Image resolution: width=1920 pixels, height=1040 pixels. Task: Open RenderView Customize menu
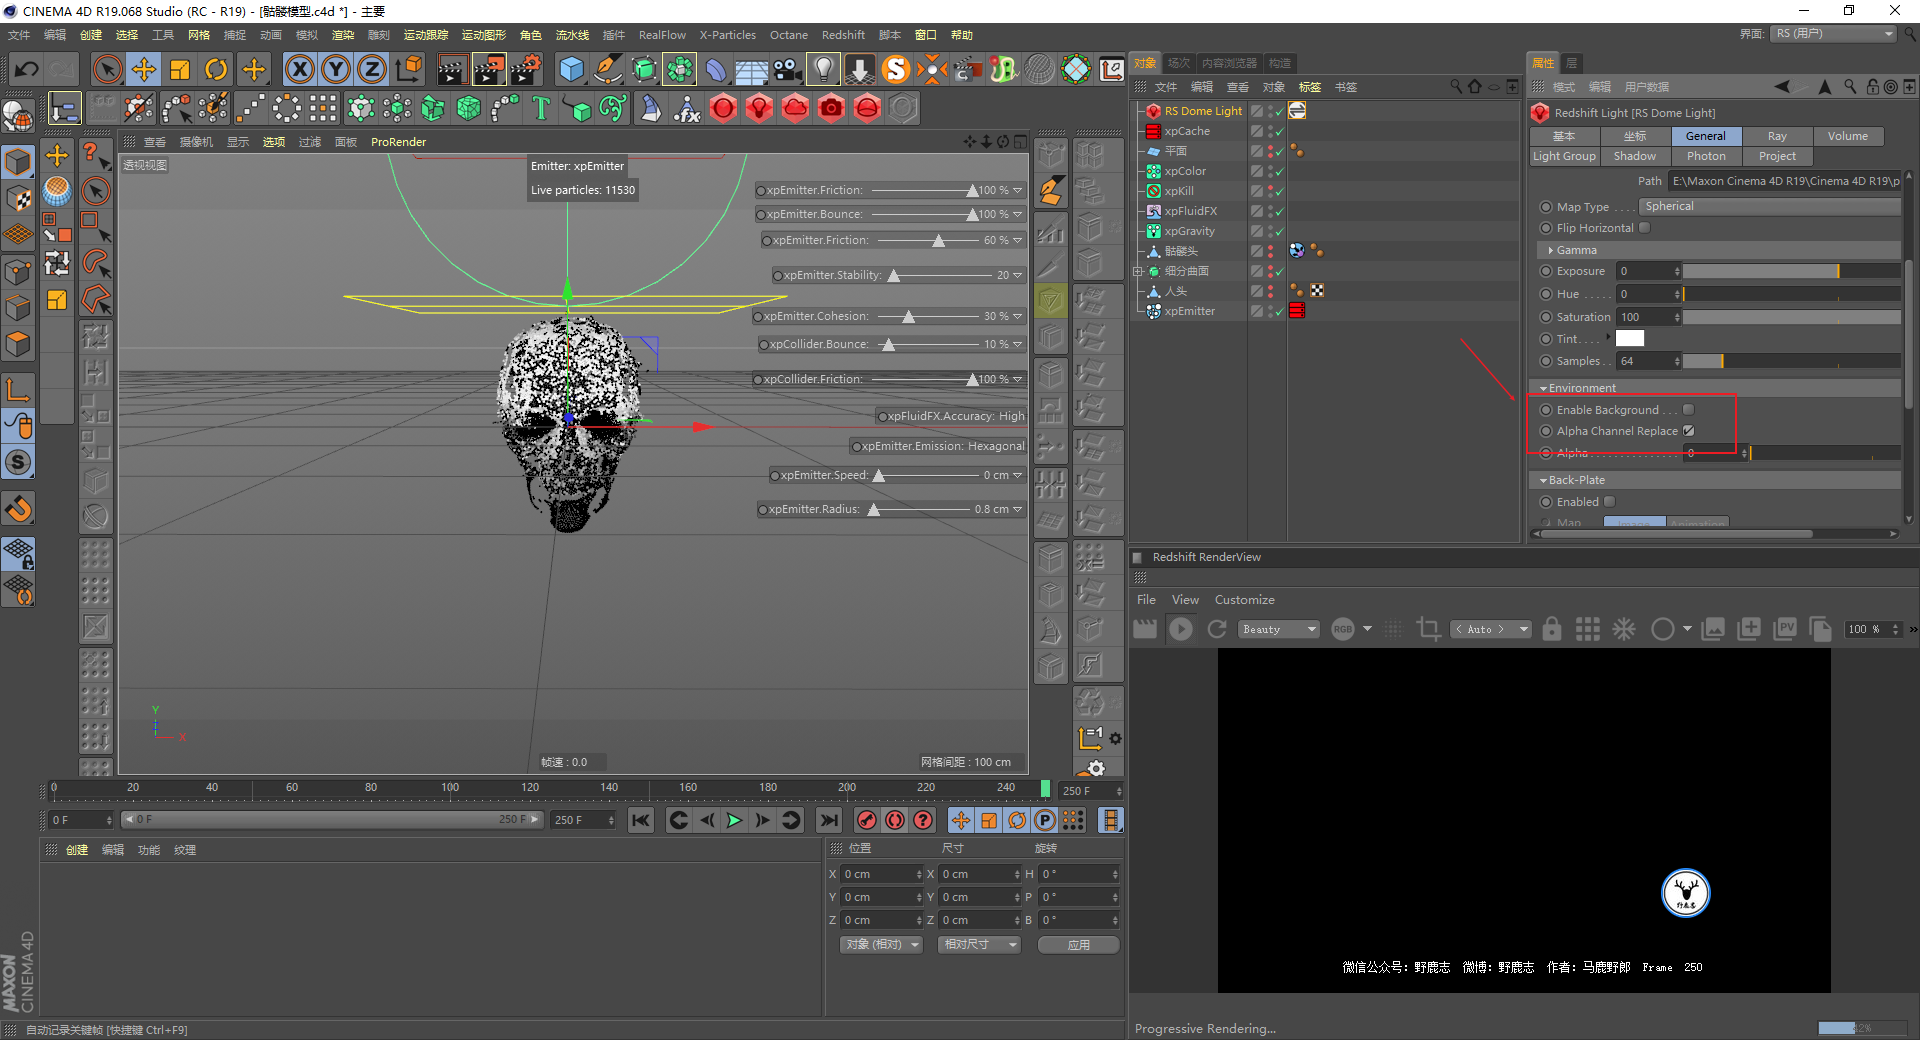1245,600
